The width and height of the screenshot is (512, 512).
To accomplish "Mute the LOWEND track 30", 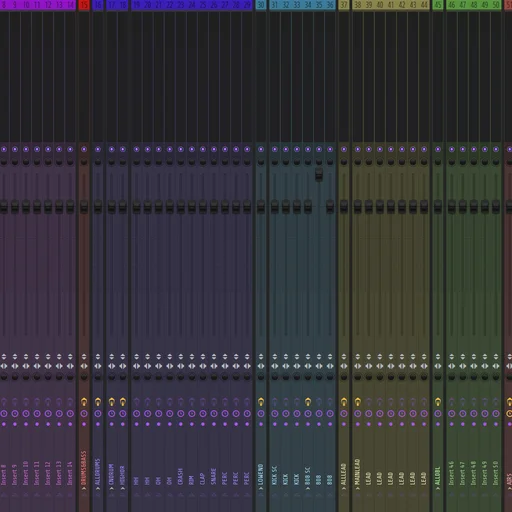I will 261,149.
